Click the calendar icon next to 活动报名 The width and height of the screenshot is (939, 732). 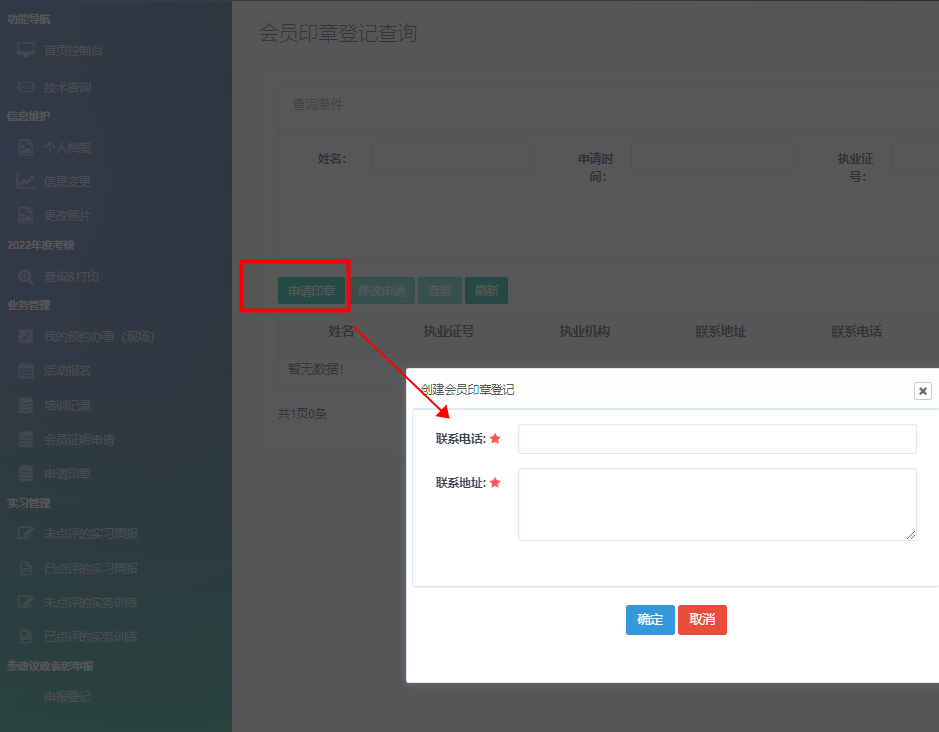pyautogui.click(x=26, y=371)
